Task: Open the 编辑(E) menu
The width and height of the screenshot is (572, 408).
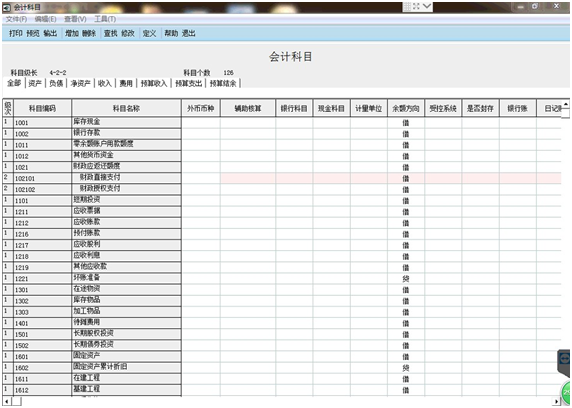Action: pos(45,19)
